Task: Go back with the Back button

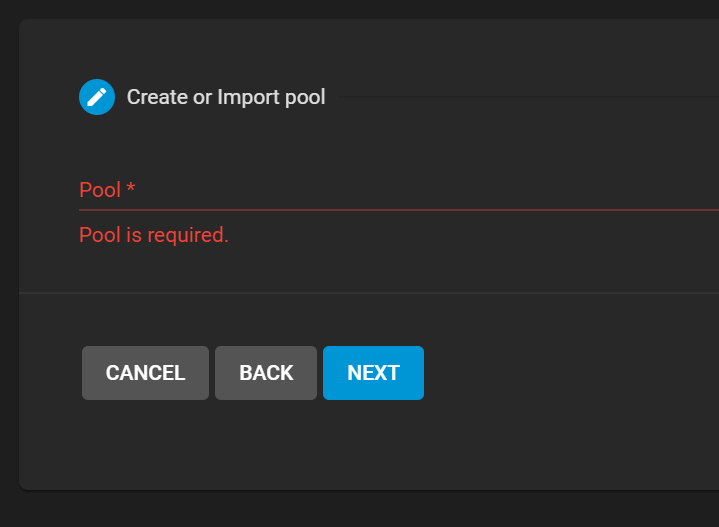Action: pos(266,373)
